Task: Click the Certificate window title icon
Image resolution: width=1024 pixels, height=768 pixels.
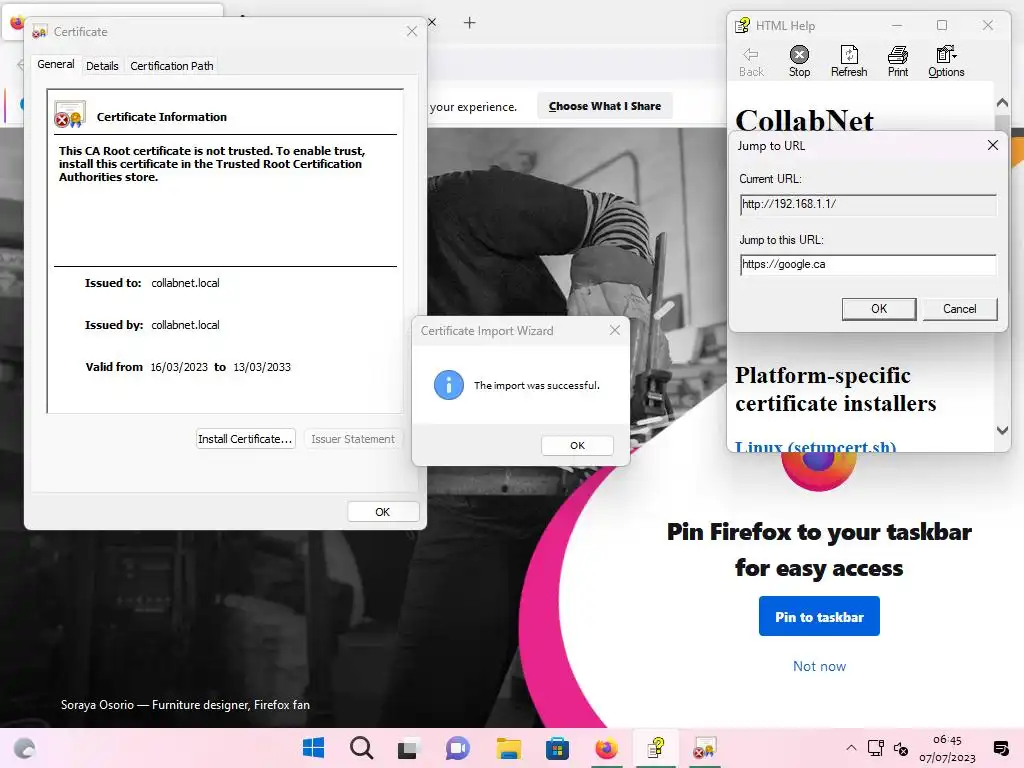Action: (x=40, y=31)
